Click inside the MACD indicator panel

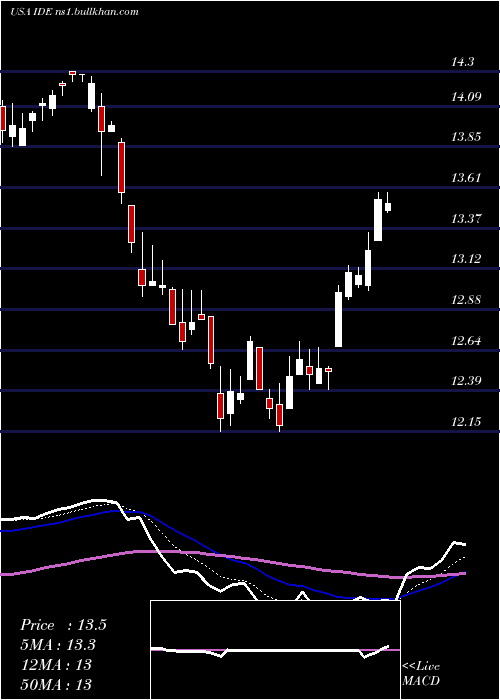(275, 650)
